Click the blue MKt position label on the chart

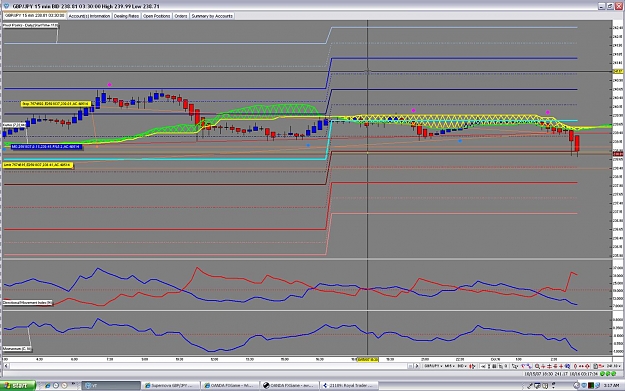[x=46, y=147]
